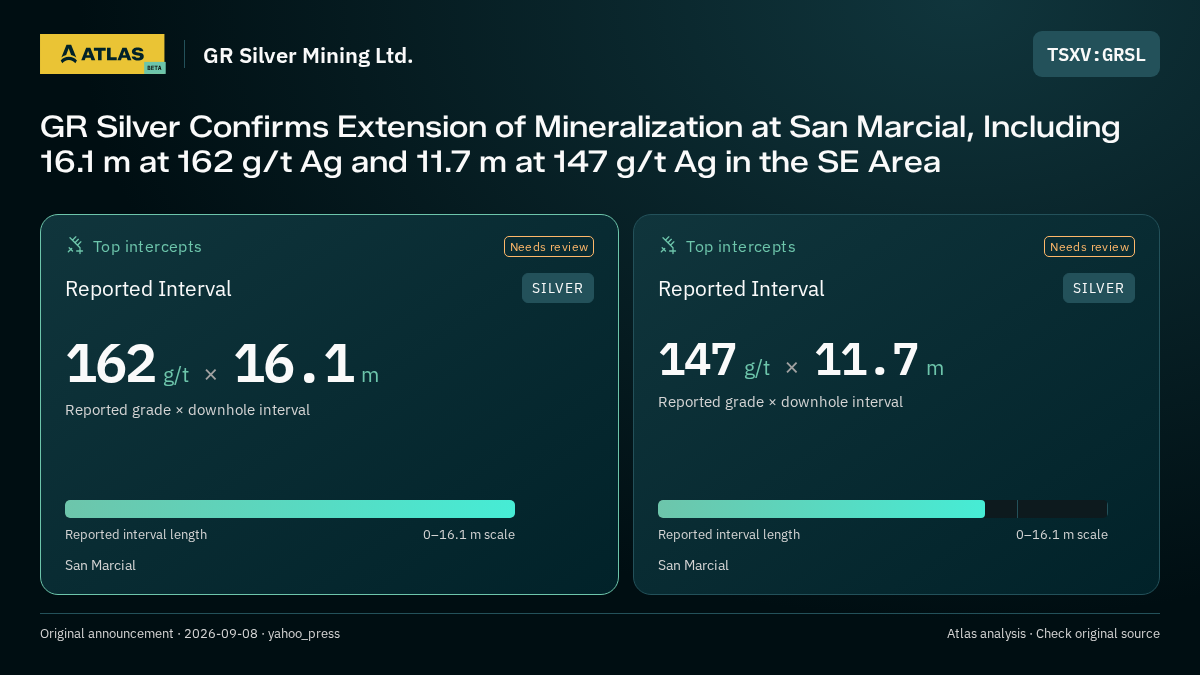Click the Top intercepts label in the 147 g/t card
This screenshot has height=675, width=1200.
[x=740, y=246]
